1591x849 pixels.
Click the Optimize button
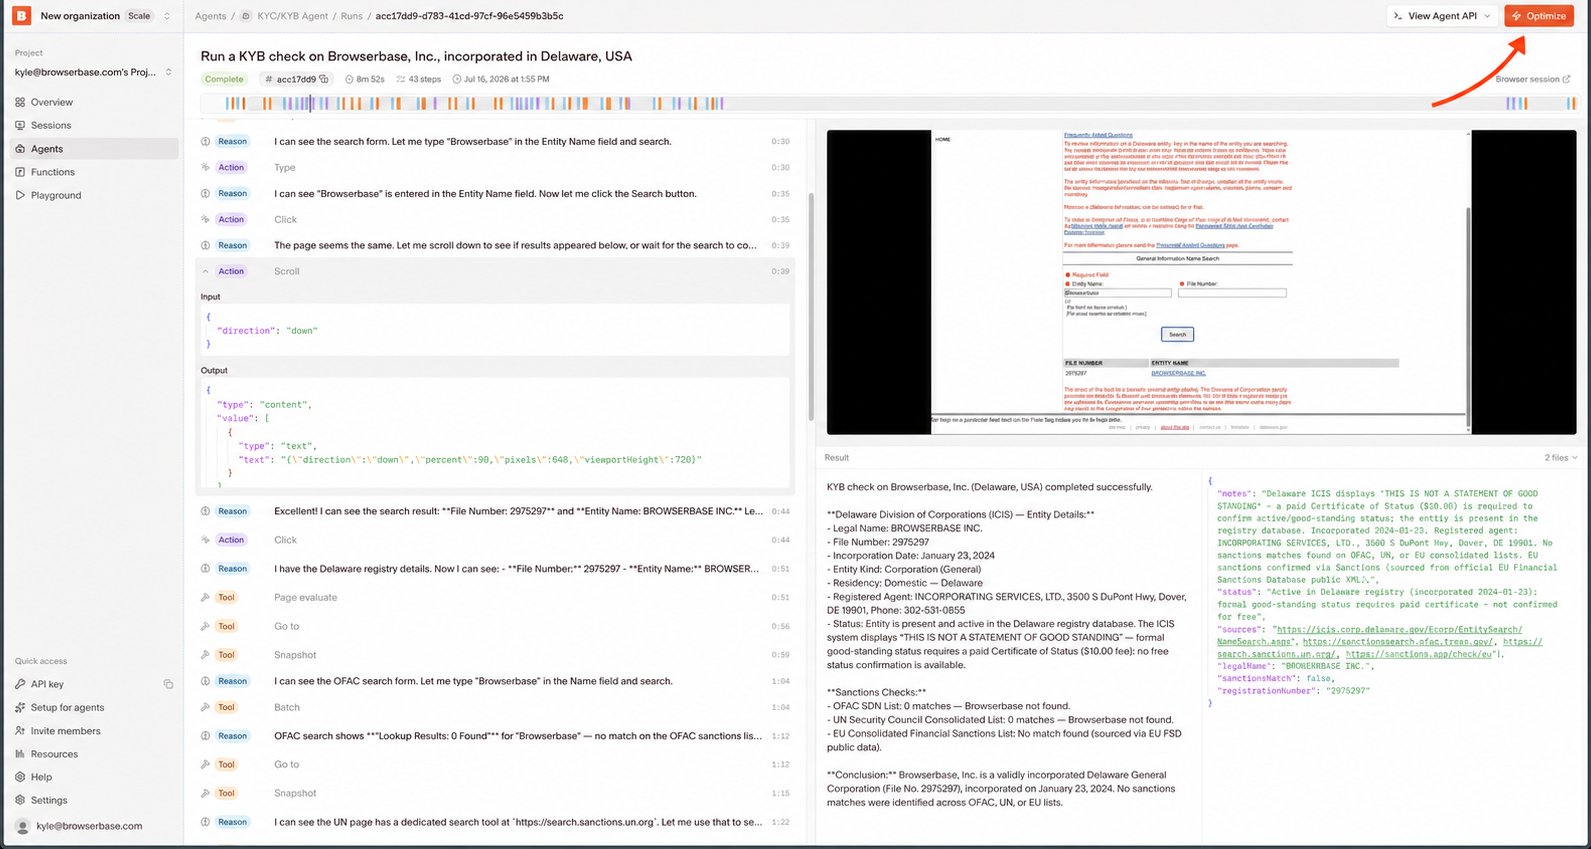pyautogui.click(x=1538, y=16)
